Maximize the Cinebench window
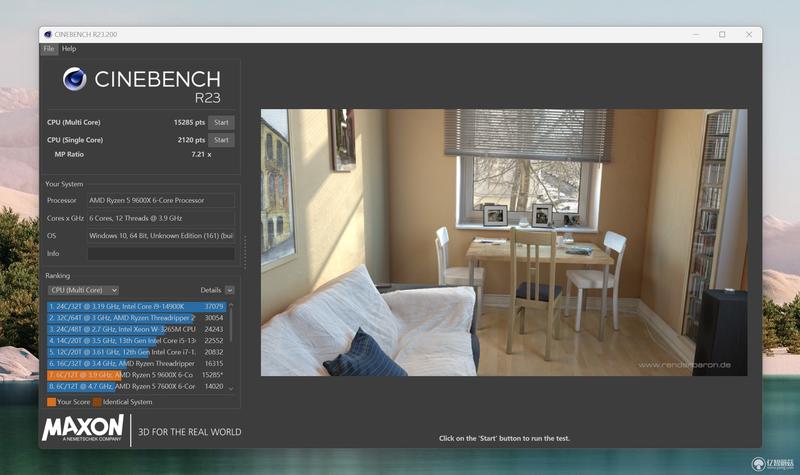 click(722, 34)
